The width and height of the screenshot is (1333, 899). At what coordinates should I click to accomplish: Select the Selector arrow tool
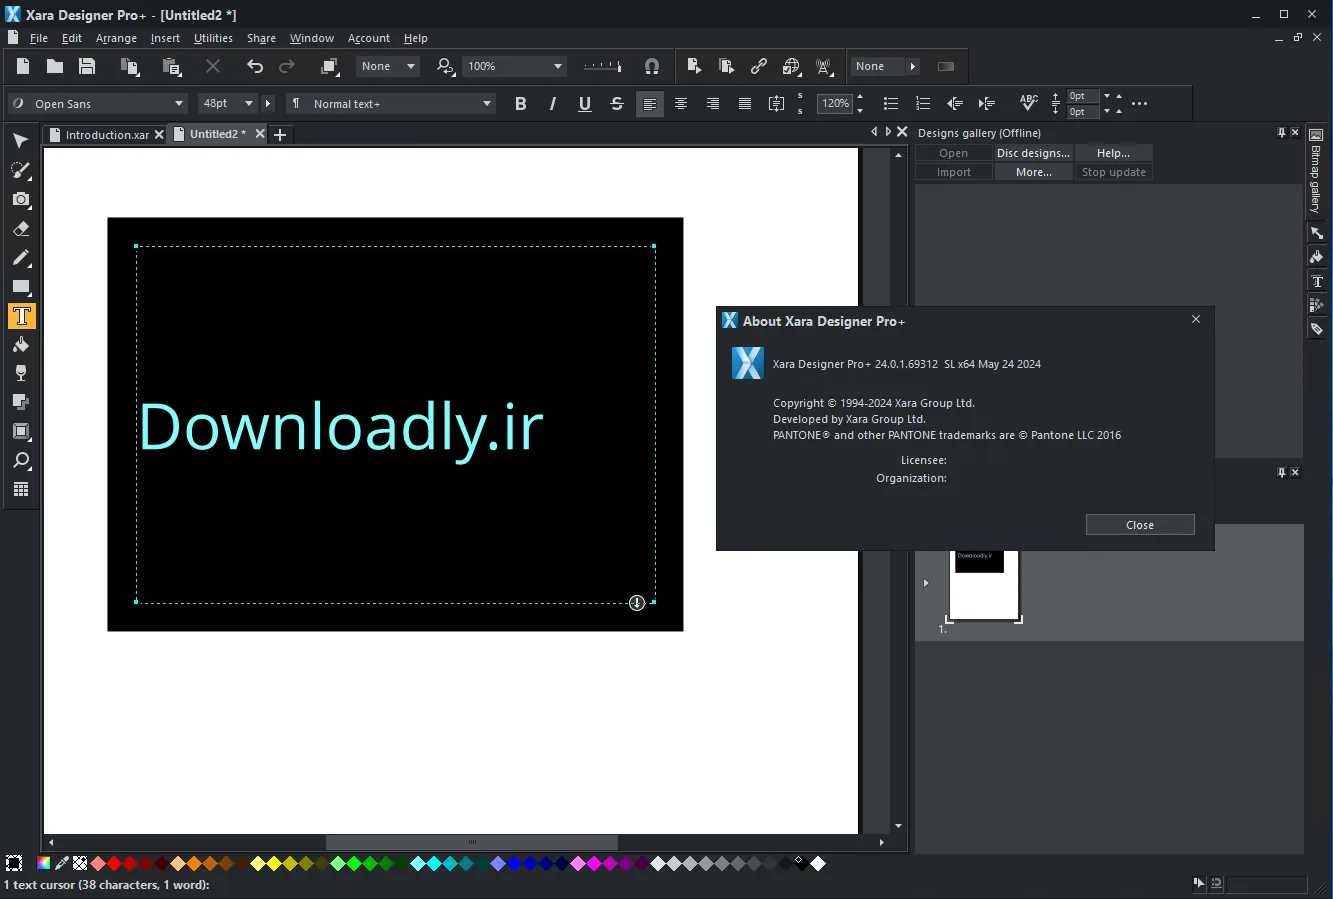[21, 141]
